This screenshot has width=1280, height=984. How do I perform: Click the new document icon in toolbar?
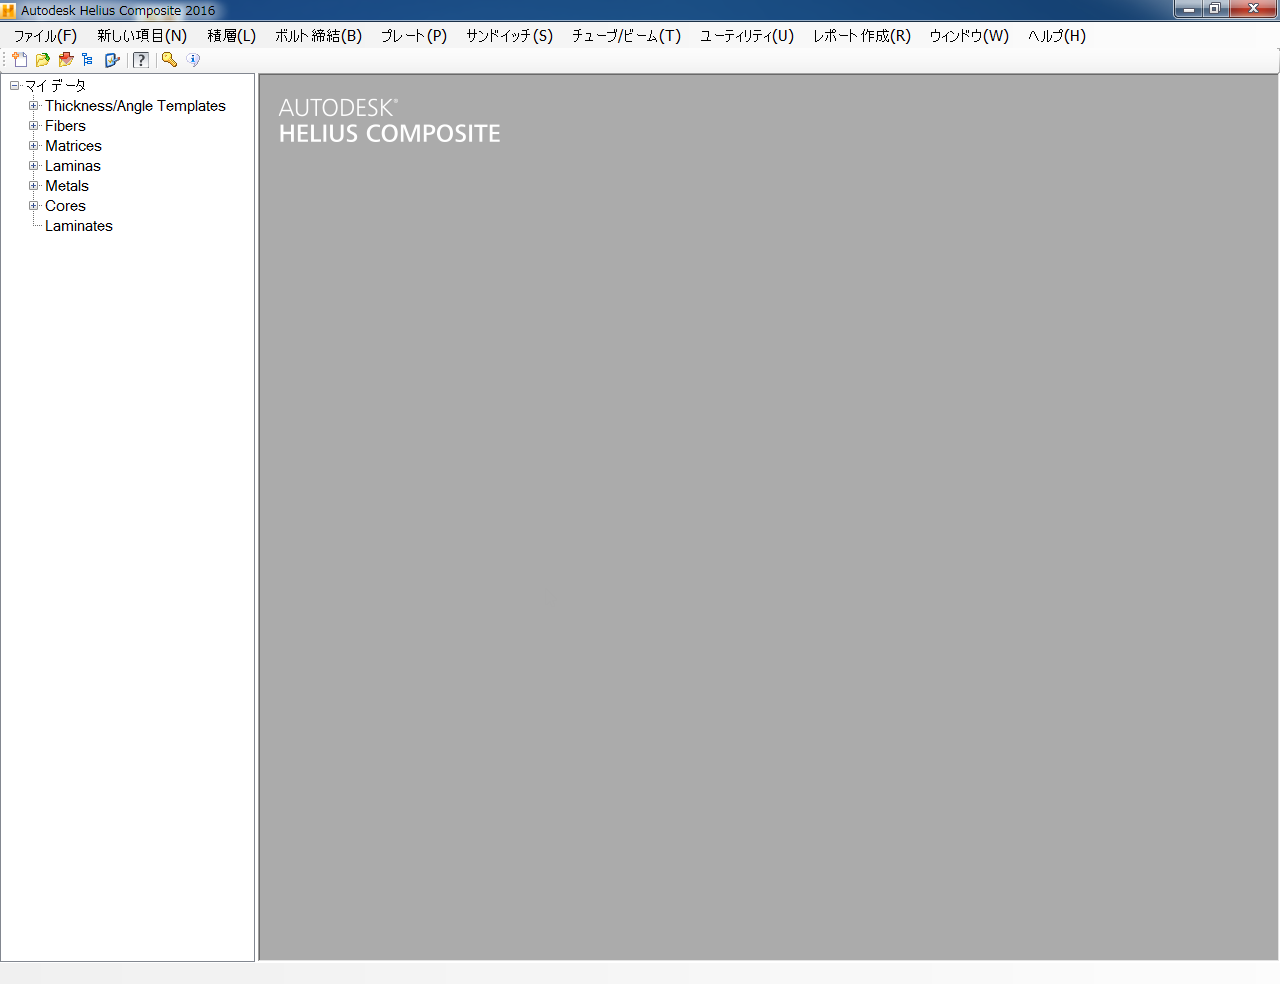pyautogui.click(x=20, y=60)
